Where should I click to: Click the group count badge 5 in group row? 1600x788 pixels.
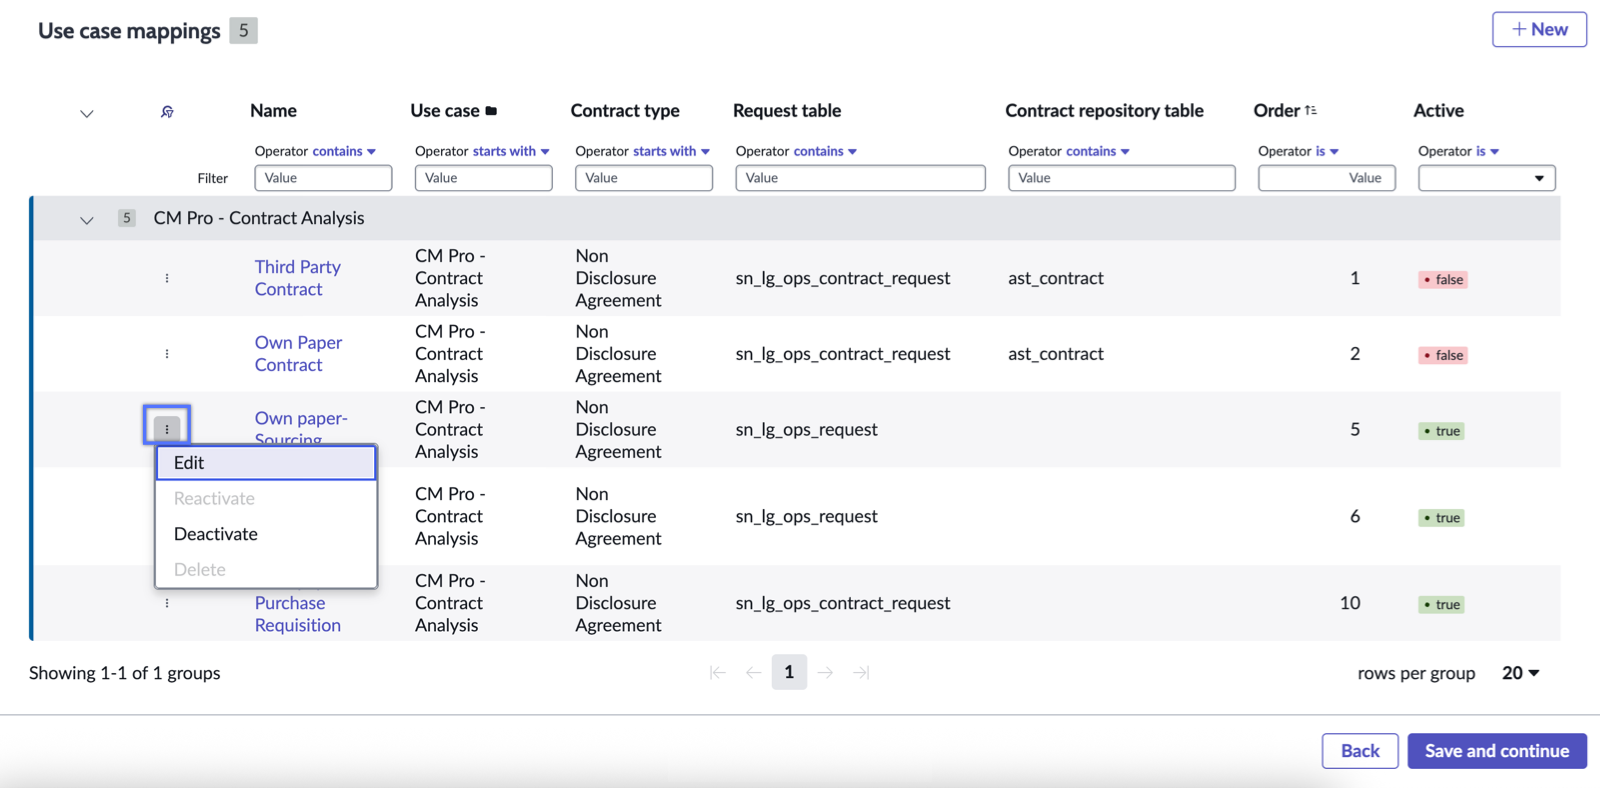(x=127, y=218)
